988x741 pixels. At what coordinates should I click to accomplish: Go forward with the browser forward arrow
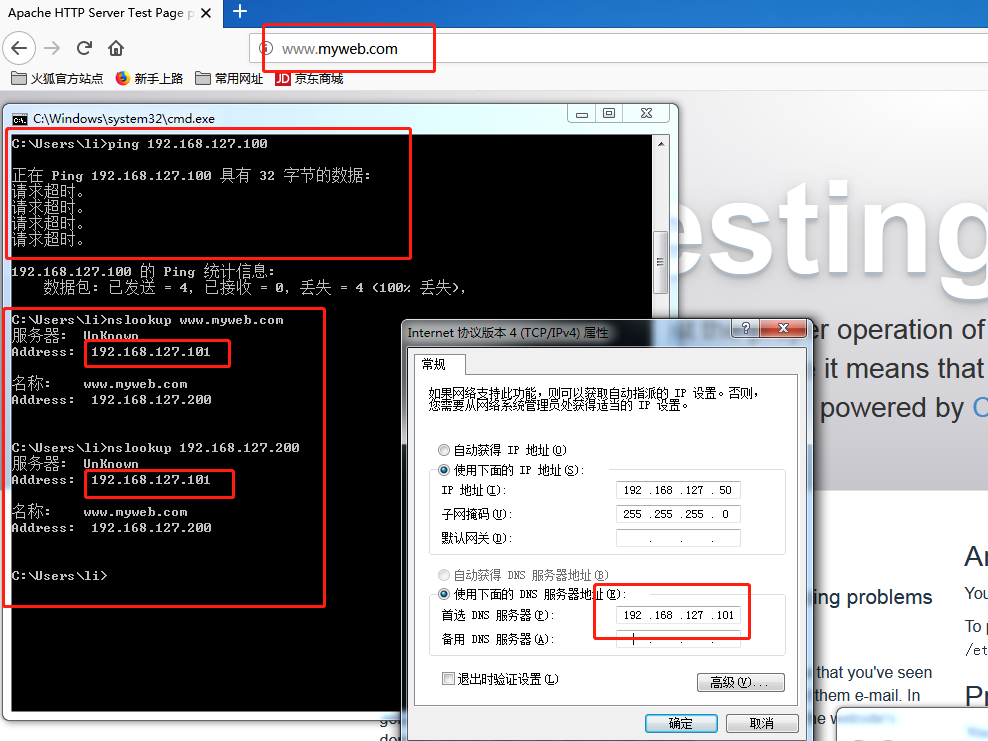point(52,48)
